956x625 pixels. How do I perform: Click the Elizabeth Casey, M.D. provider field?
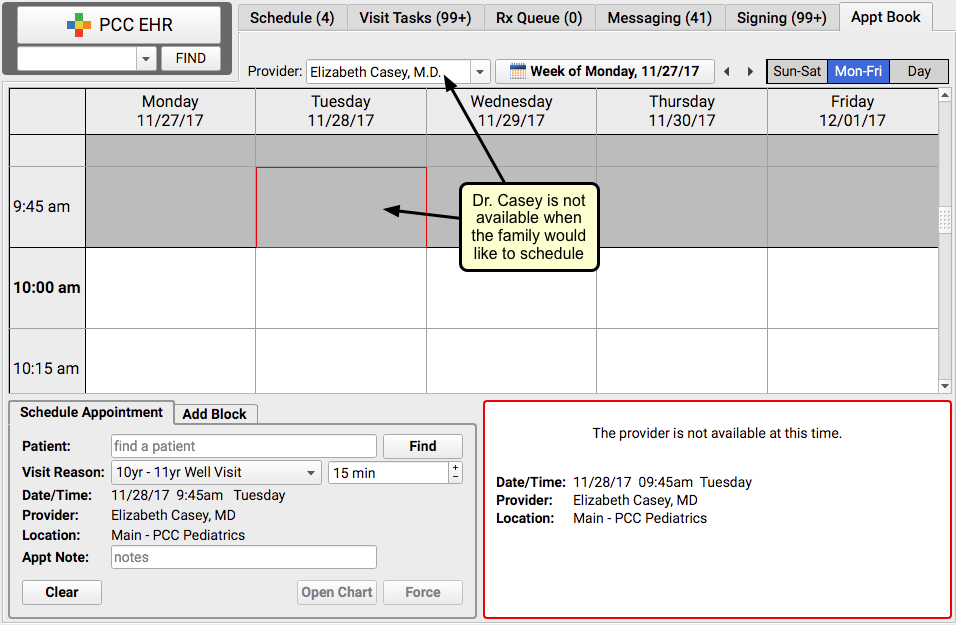388,72
